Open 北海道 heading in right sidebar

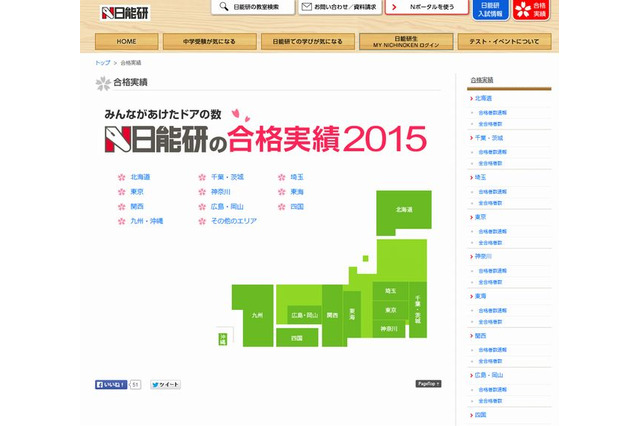tap(483, 98)
